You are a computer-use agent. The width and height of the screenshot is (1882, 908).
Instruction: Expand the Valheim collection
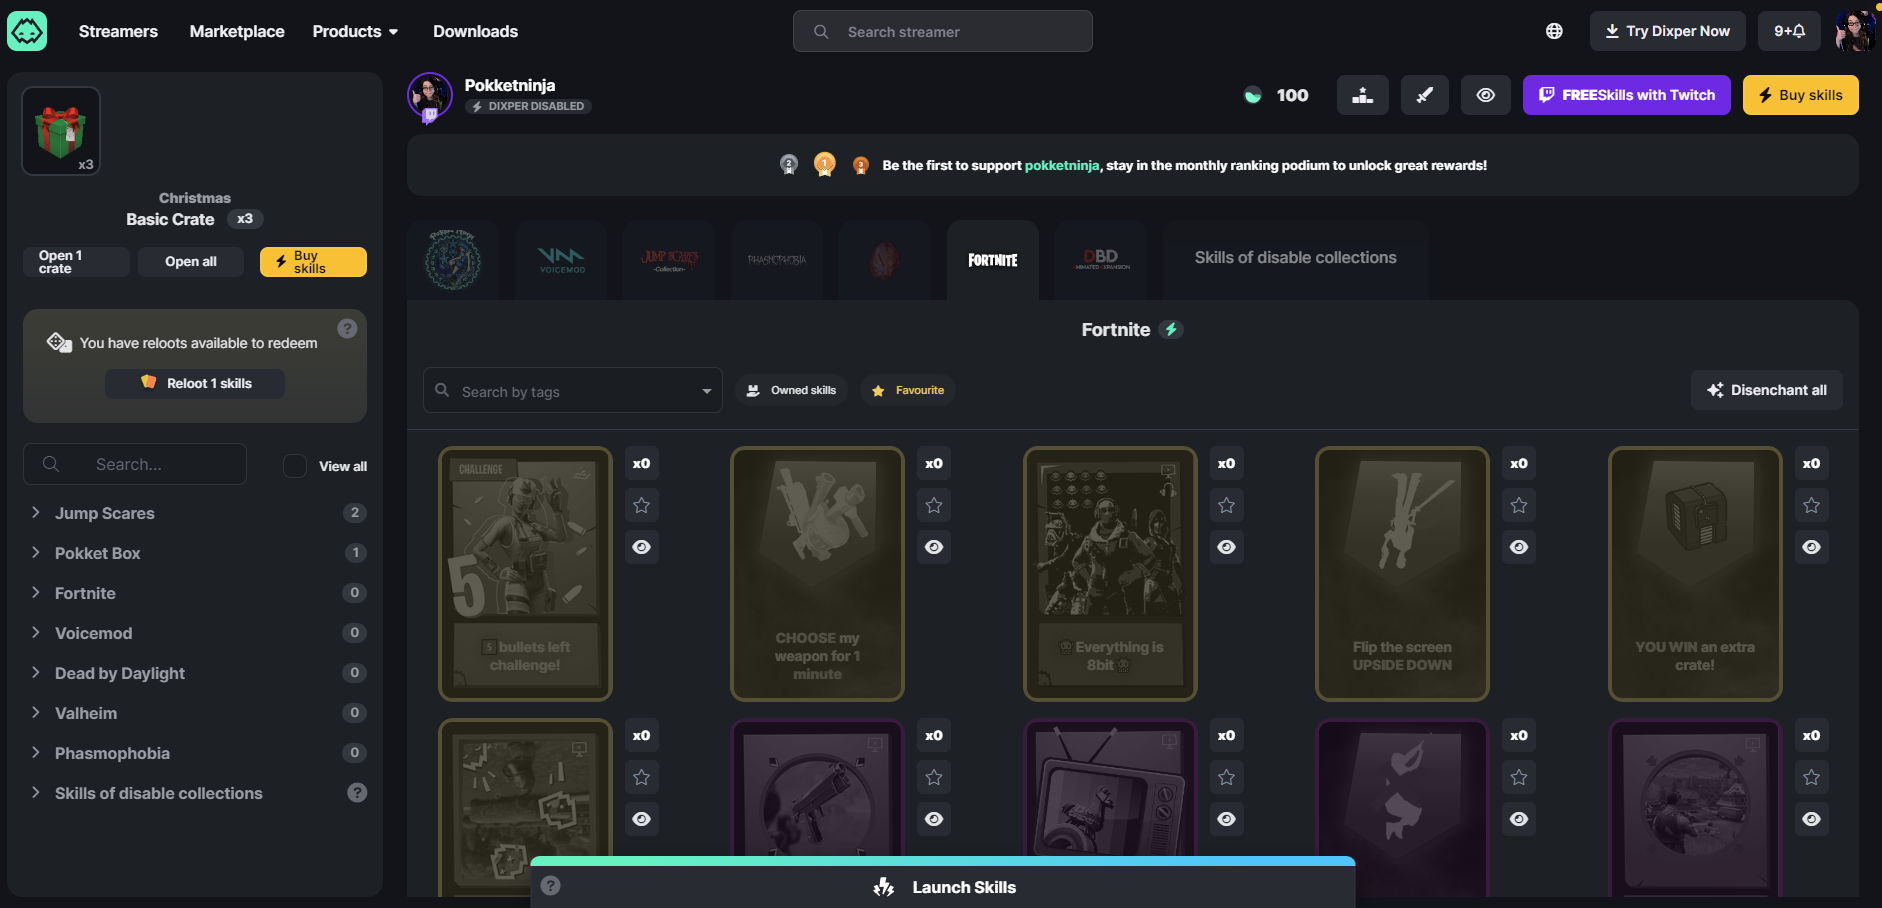coord(195,713)
